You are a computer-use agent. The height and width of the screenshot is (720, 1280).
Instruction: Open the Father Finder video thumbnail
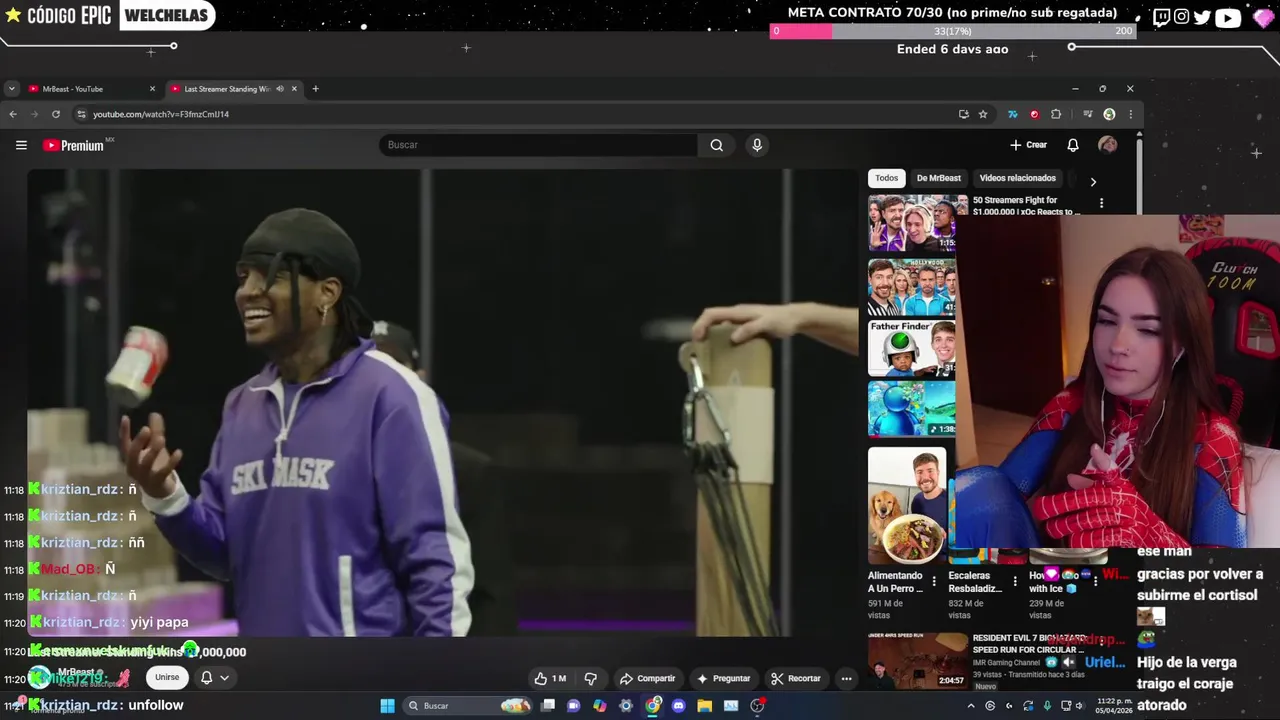tap(911, 347)
